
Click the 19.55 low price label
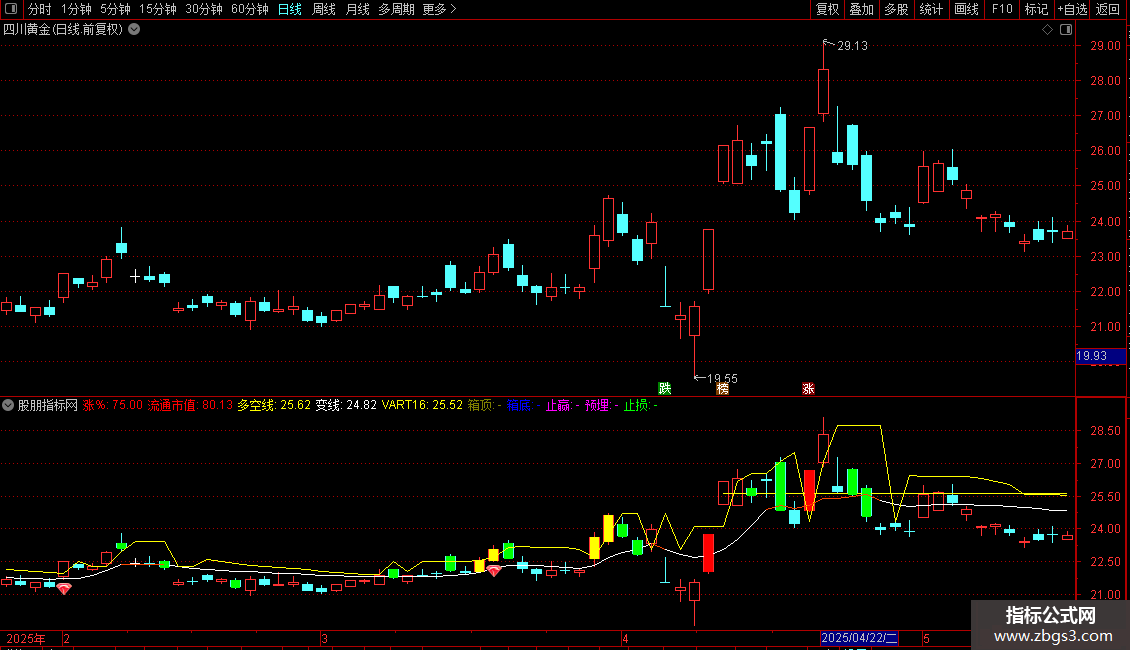pyautogui.click(x=722, y=378)
